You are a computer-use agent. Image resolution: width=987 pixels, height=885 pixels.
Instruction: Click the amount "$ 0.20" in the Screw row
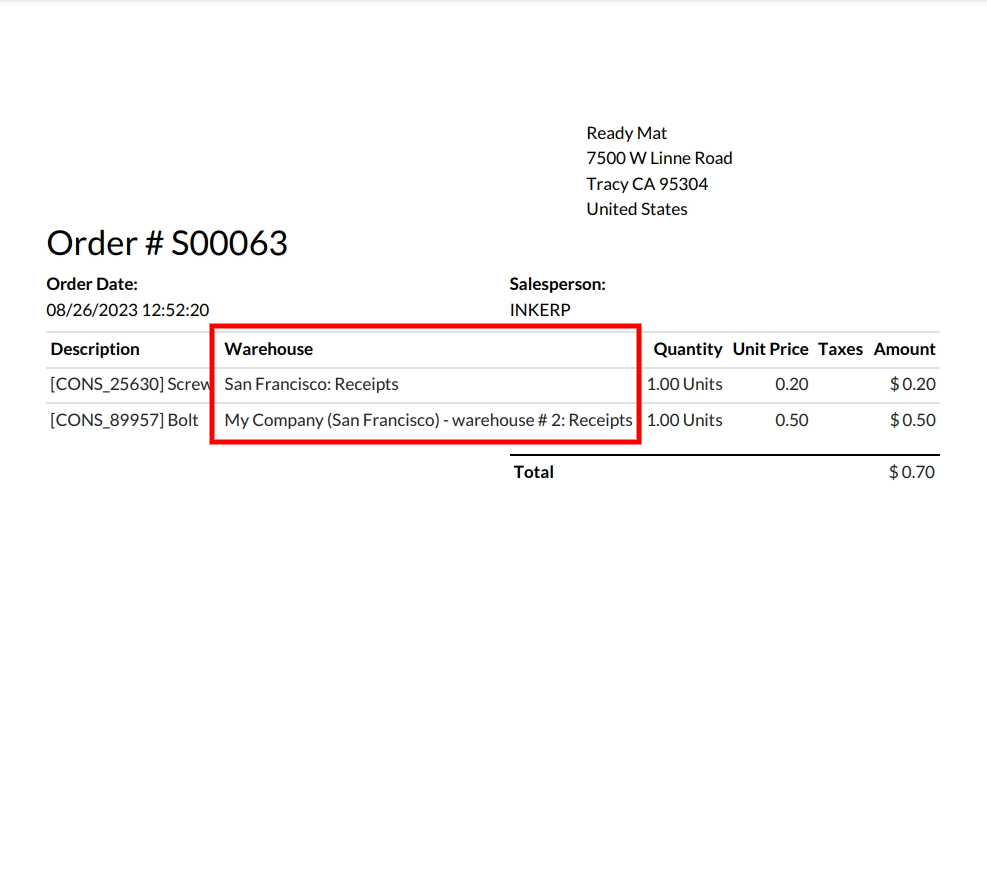coord(913,385)
